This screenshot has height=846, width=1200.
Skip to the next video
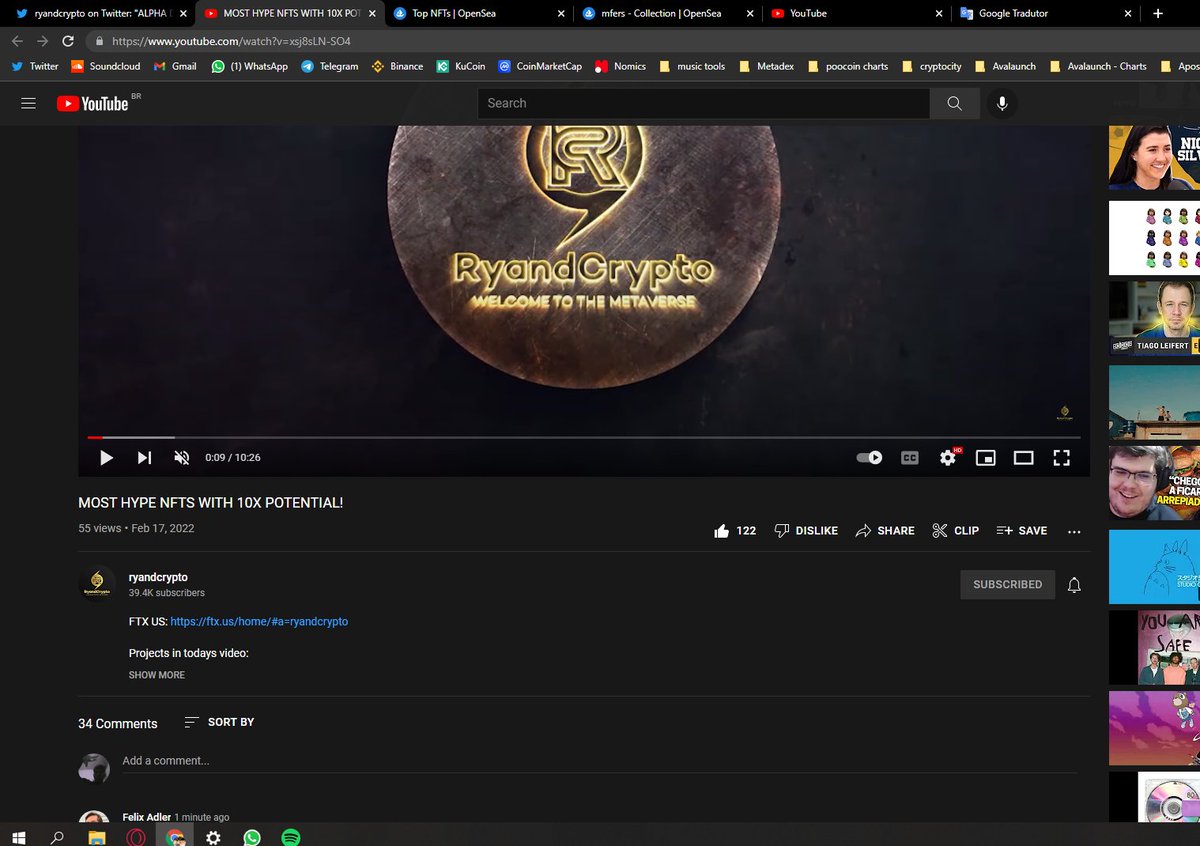point(144,457)
